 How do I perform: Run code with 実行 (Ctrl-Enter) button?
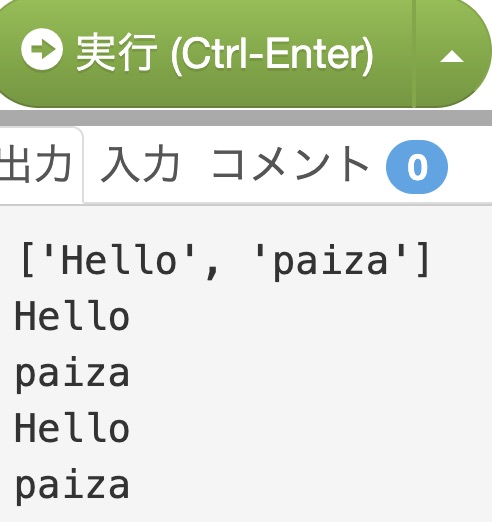tap(206, 53)
